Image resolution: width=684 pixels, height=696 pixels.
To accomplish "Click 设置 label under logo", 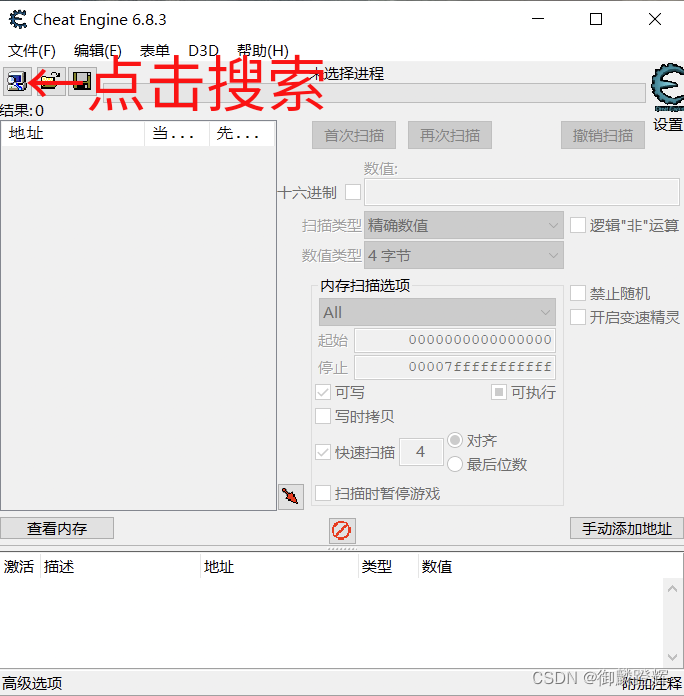I will (x=668, y=124).
